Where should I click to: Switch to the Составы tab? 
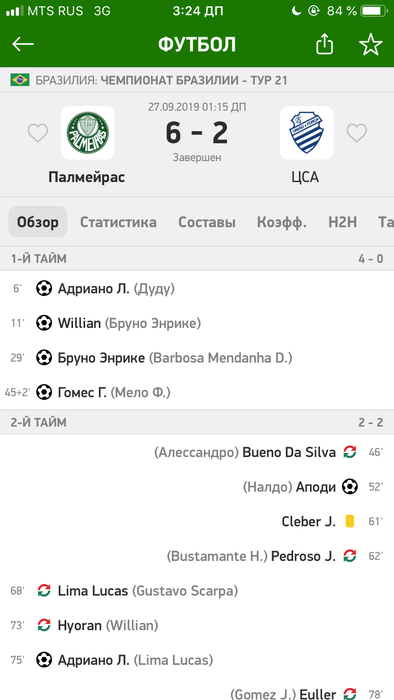(207, 222)
